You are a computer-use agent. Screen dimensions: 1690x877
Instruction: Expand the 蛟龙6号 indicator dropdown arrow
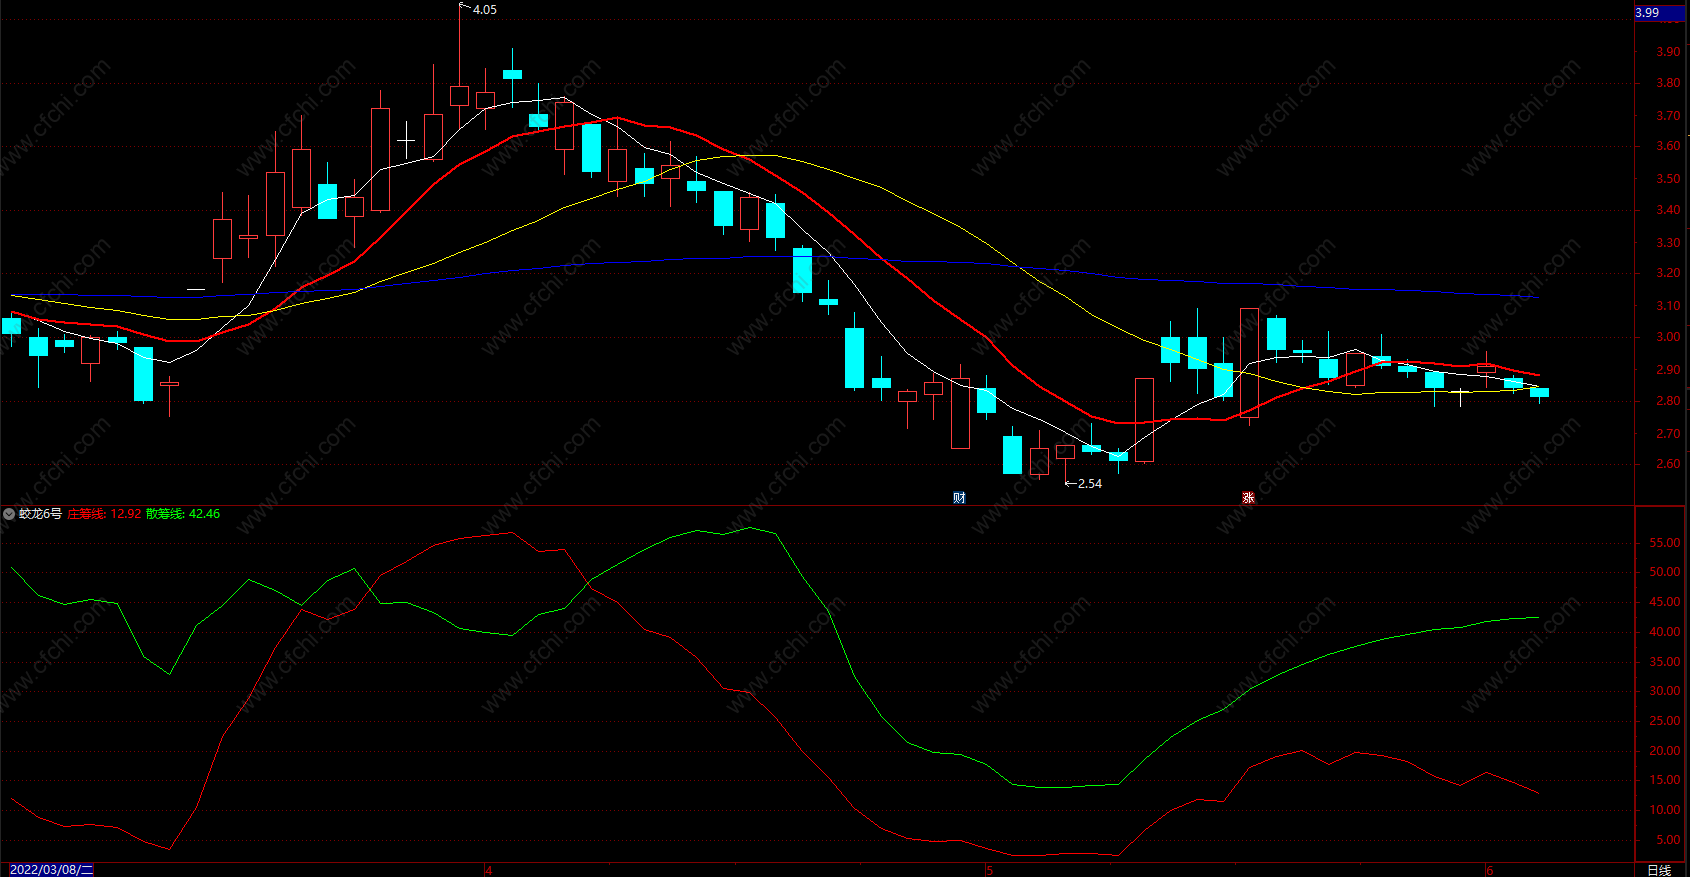point(9,514)
